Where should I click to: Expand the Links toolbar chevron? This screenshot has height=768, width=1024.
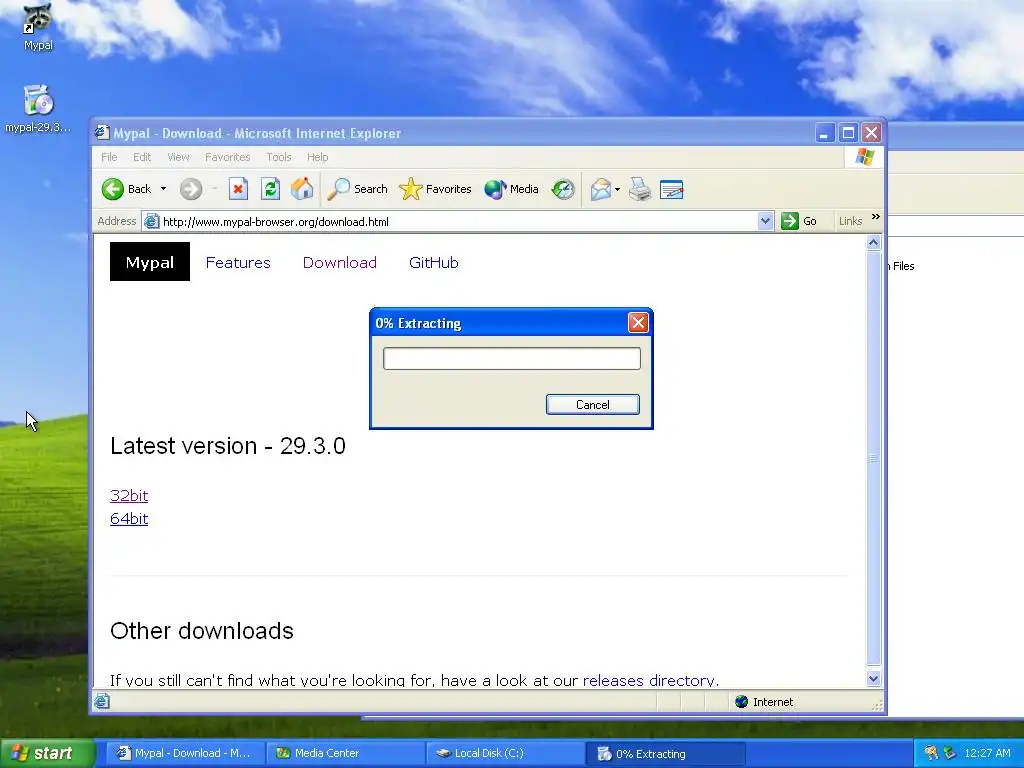pyautogui.click(x=876, y=217)
